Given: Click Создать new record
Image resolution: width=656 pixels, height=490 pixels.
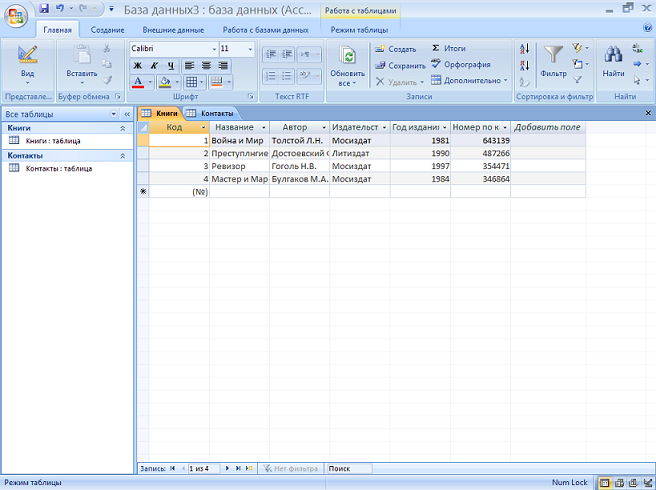Looking at the screenshot, I should click(396, 49).
